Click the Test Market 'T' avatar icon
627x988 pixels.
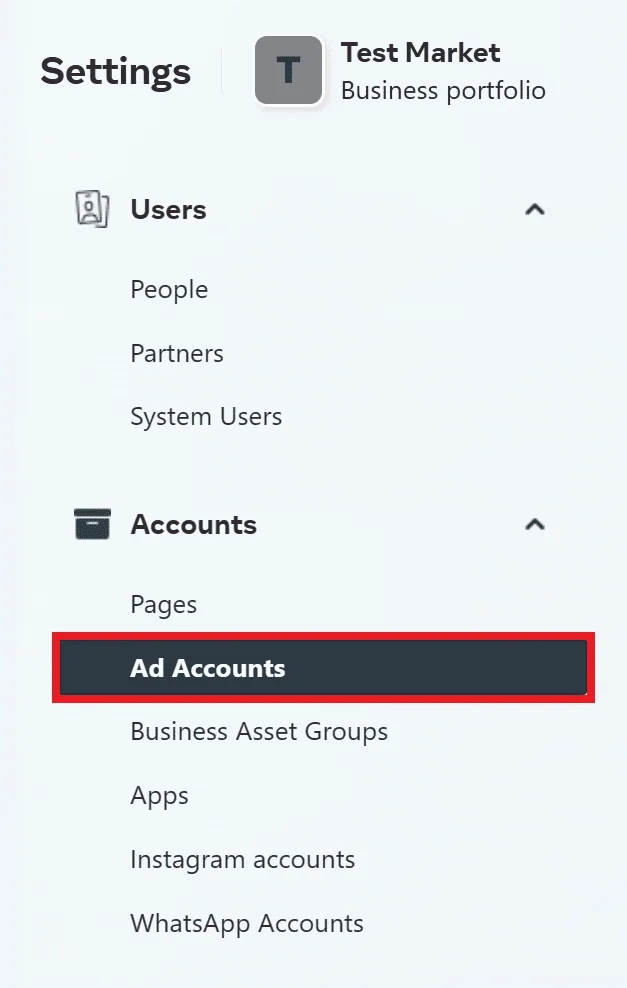pos(289,70)
